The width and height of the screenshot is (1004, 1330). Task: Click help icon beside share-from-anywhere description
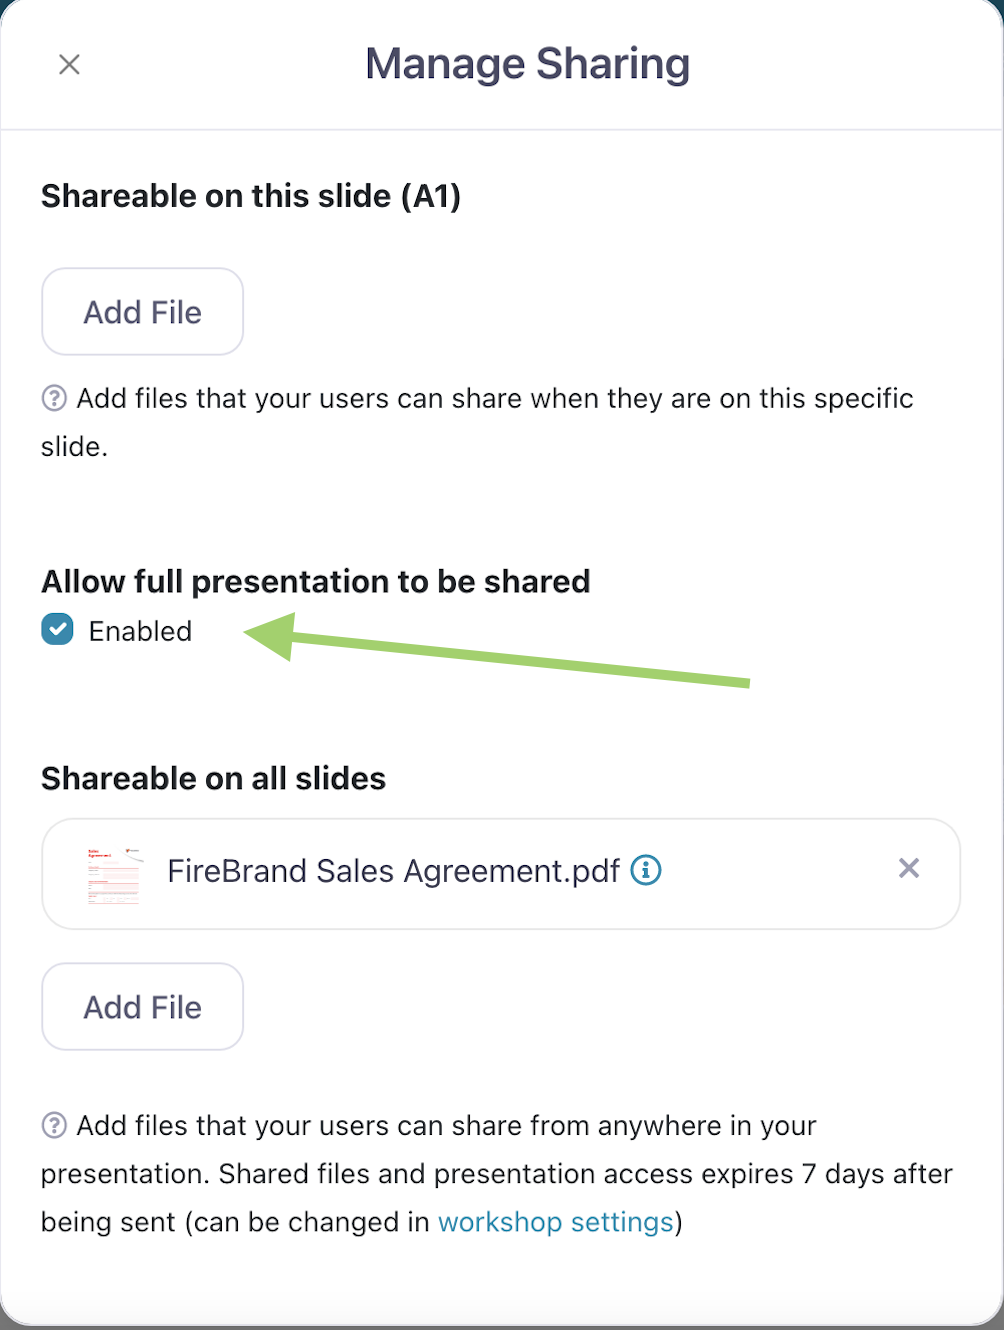(x=54, y=1125)
